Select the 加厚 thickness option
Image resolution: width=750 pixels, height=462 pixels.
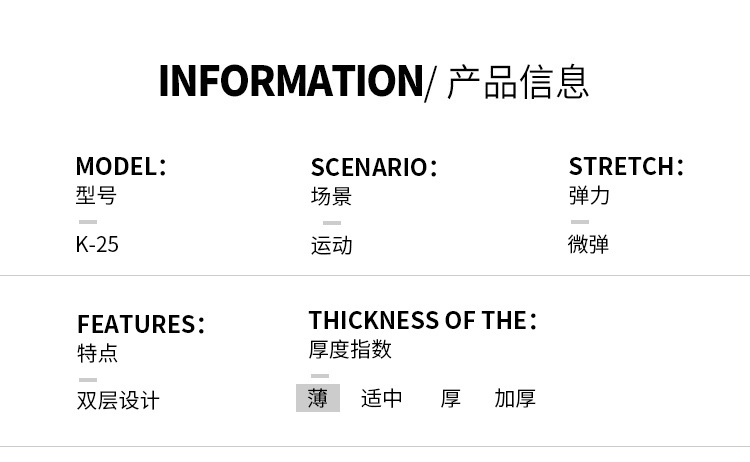coord(515,398)
